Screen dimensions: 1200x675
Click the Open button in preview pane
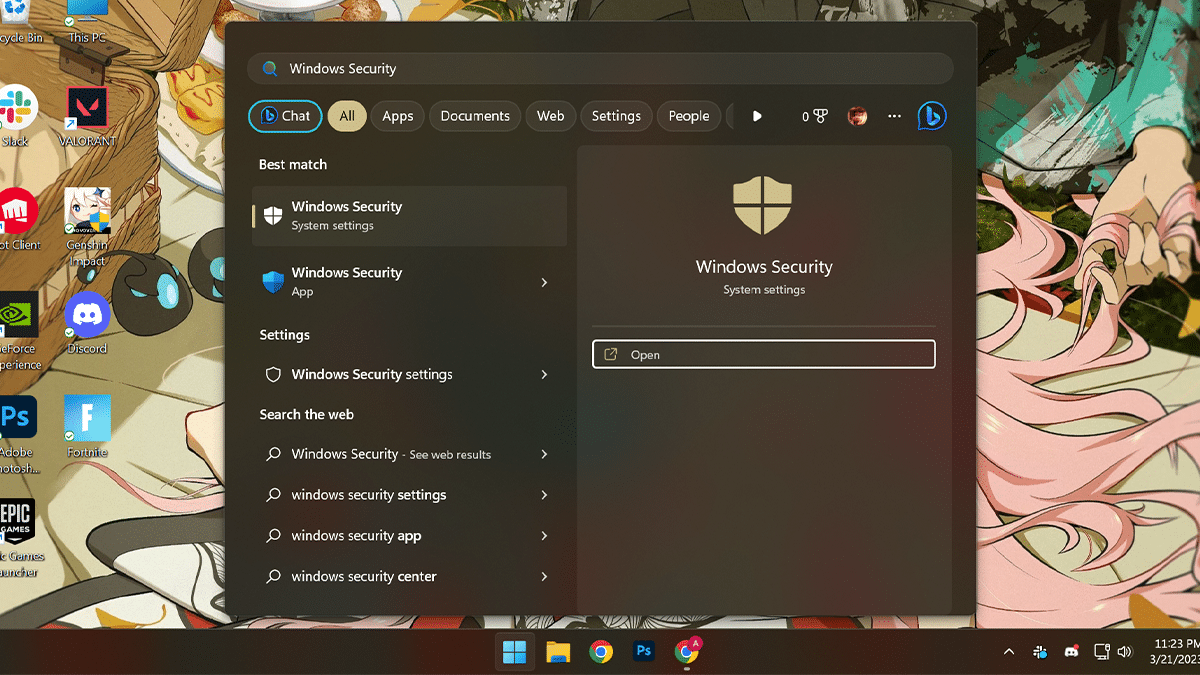764,355
